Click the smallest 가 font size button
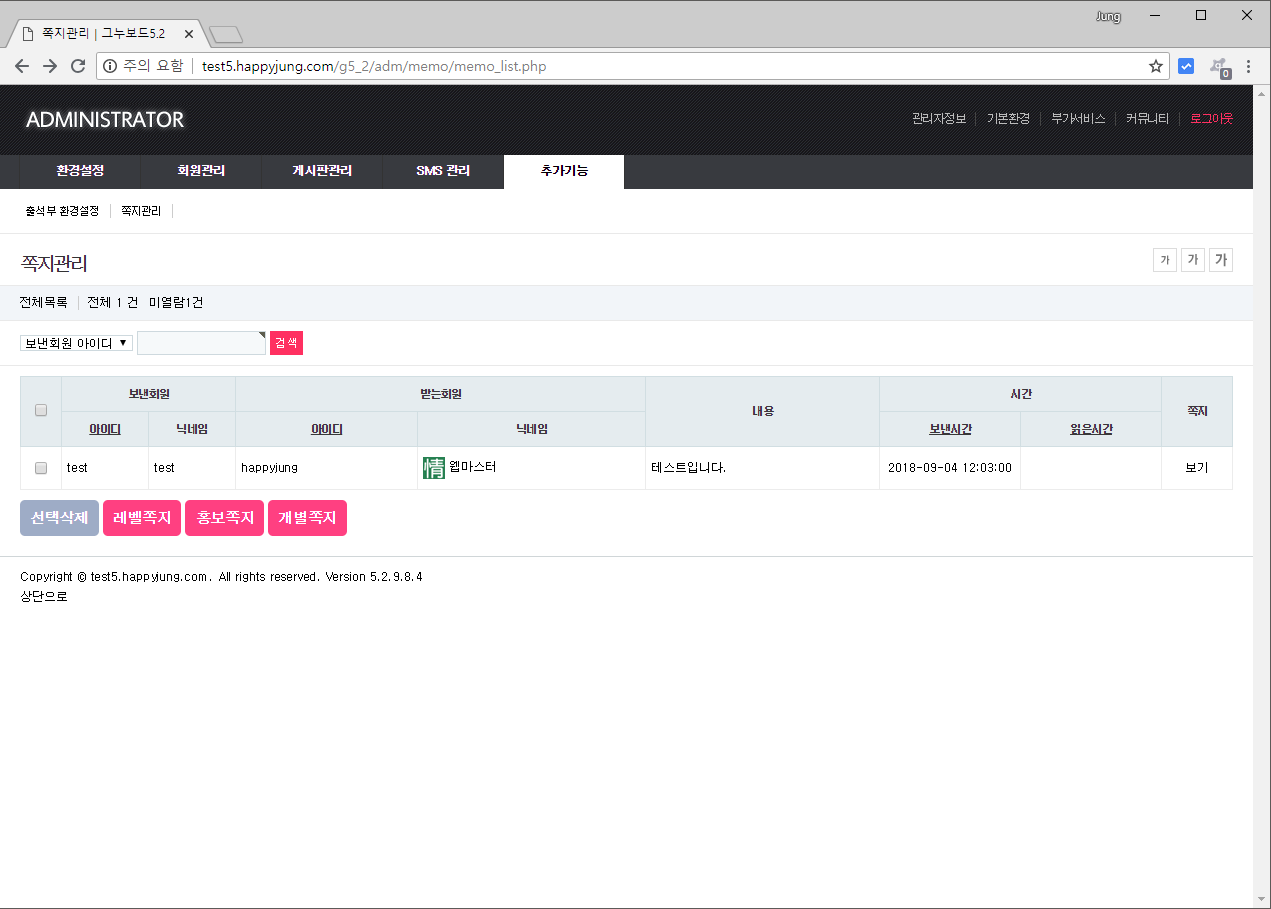Viewport: 1271px width, 909px height. (1164, 260)
